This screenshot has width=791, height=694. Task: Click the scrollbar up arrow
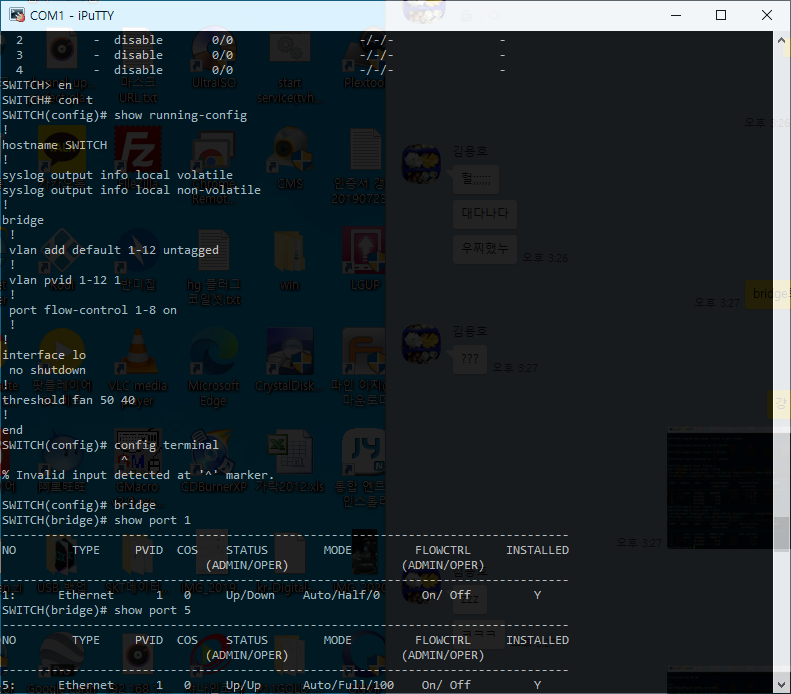tap(781, 39)
